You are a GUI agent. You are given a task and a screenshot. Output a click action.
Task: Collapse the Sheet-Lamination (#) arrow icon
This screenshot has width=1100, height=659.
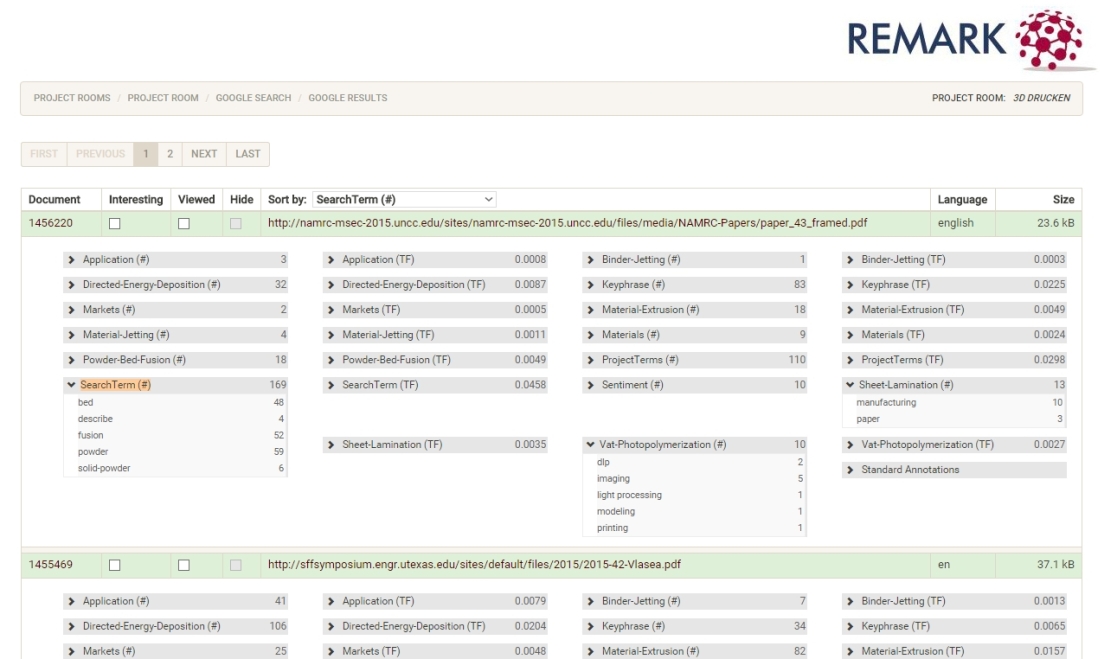(850, 385)
